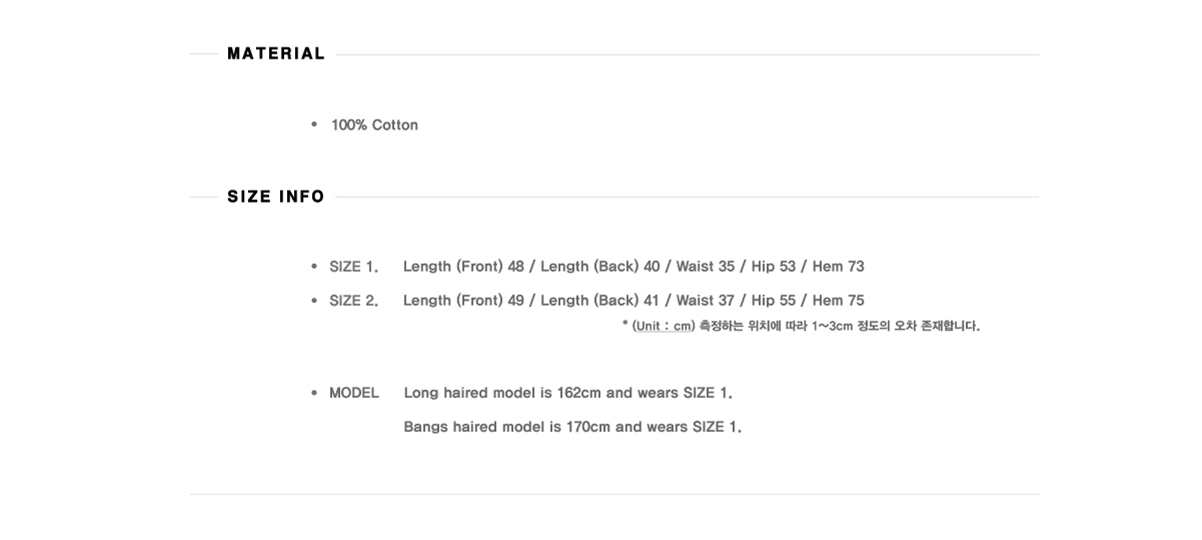Image resolution: width=1202 pixels, height=540 pixels.
Task: Click the SIZE 1. label
Action: point(353,267)
